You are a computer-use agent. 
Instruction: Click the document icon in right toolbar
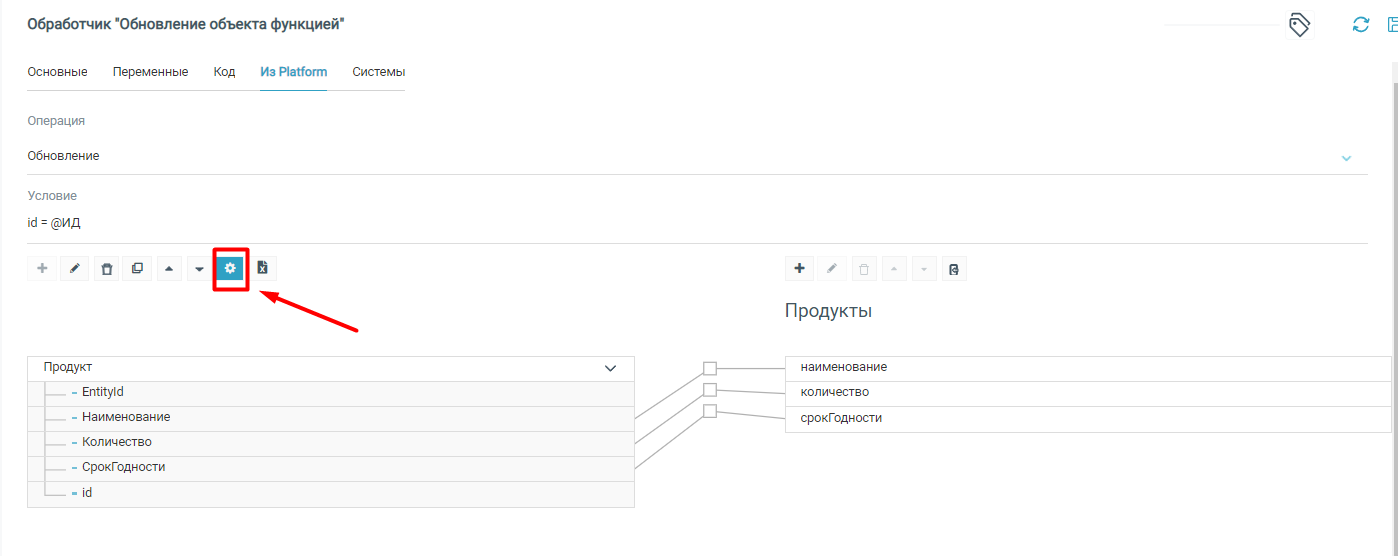point(954,268)
